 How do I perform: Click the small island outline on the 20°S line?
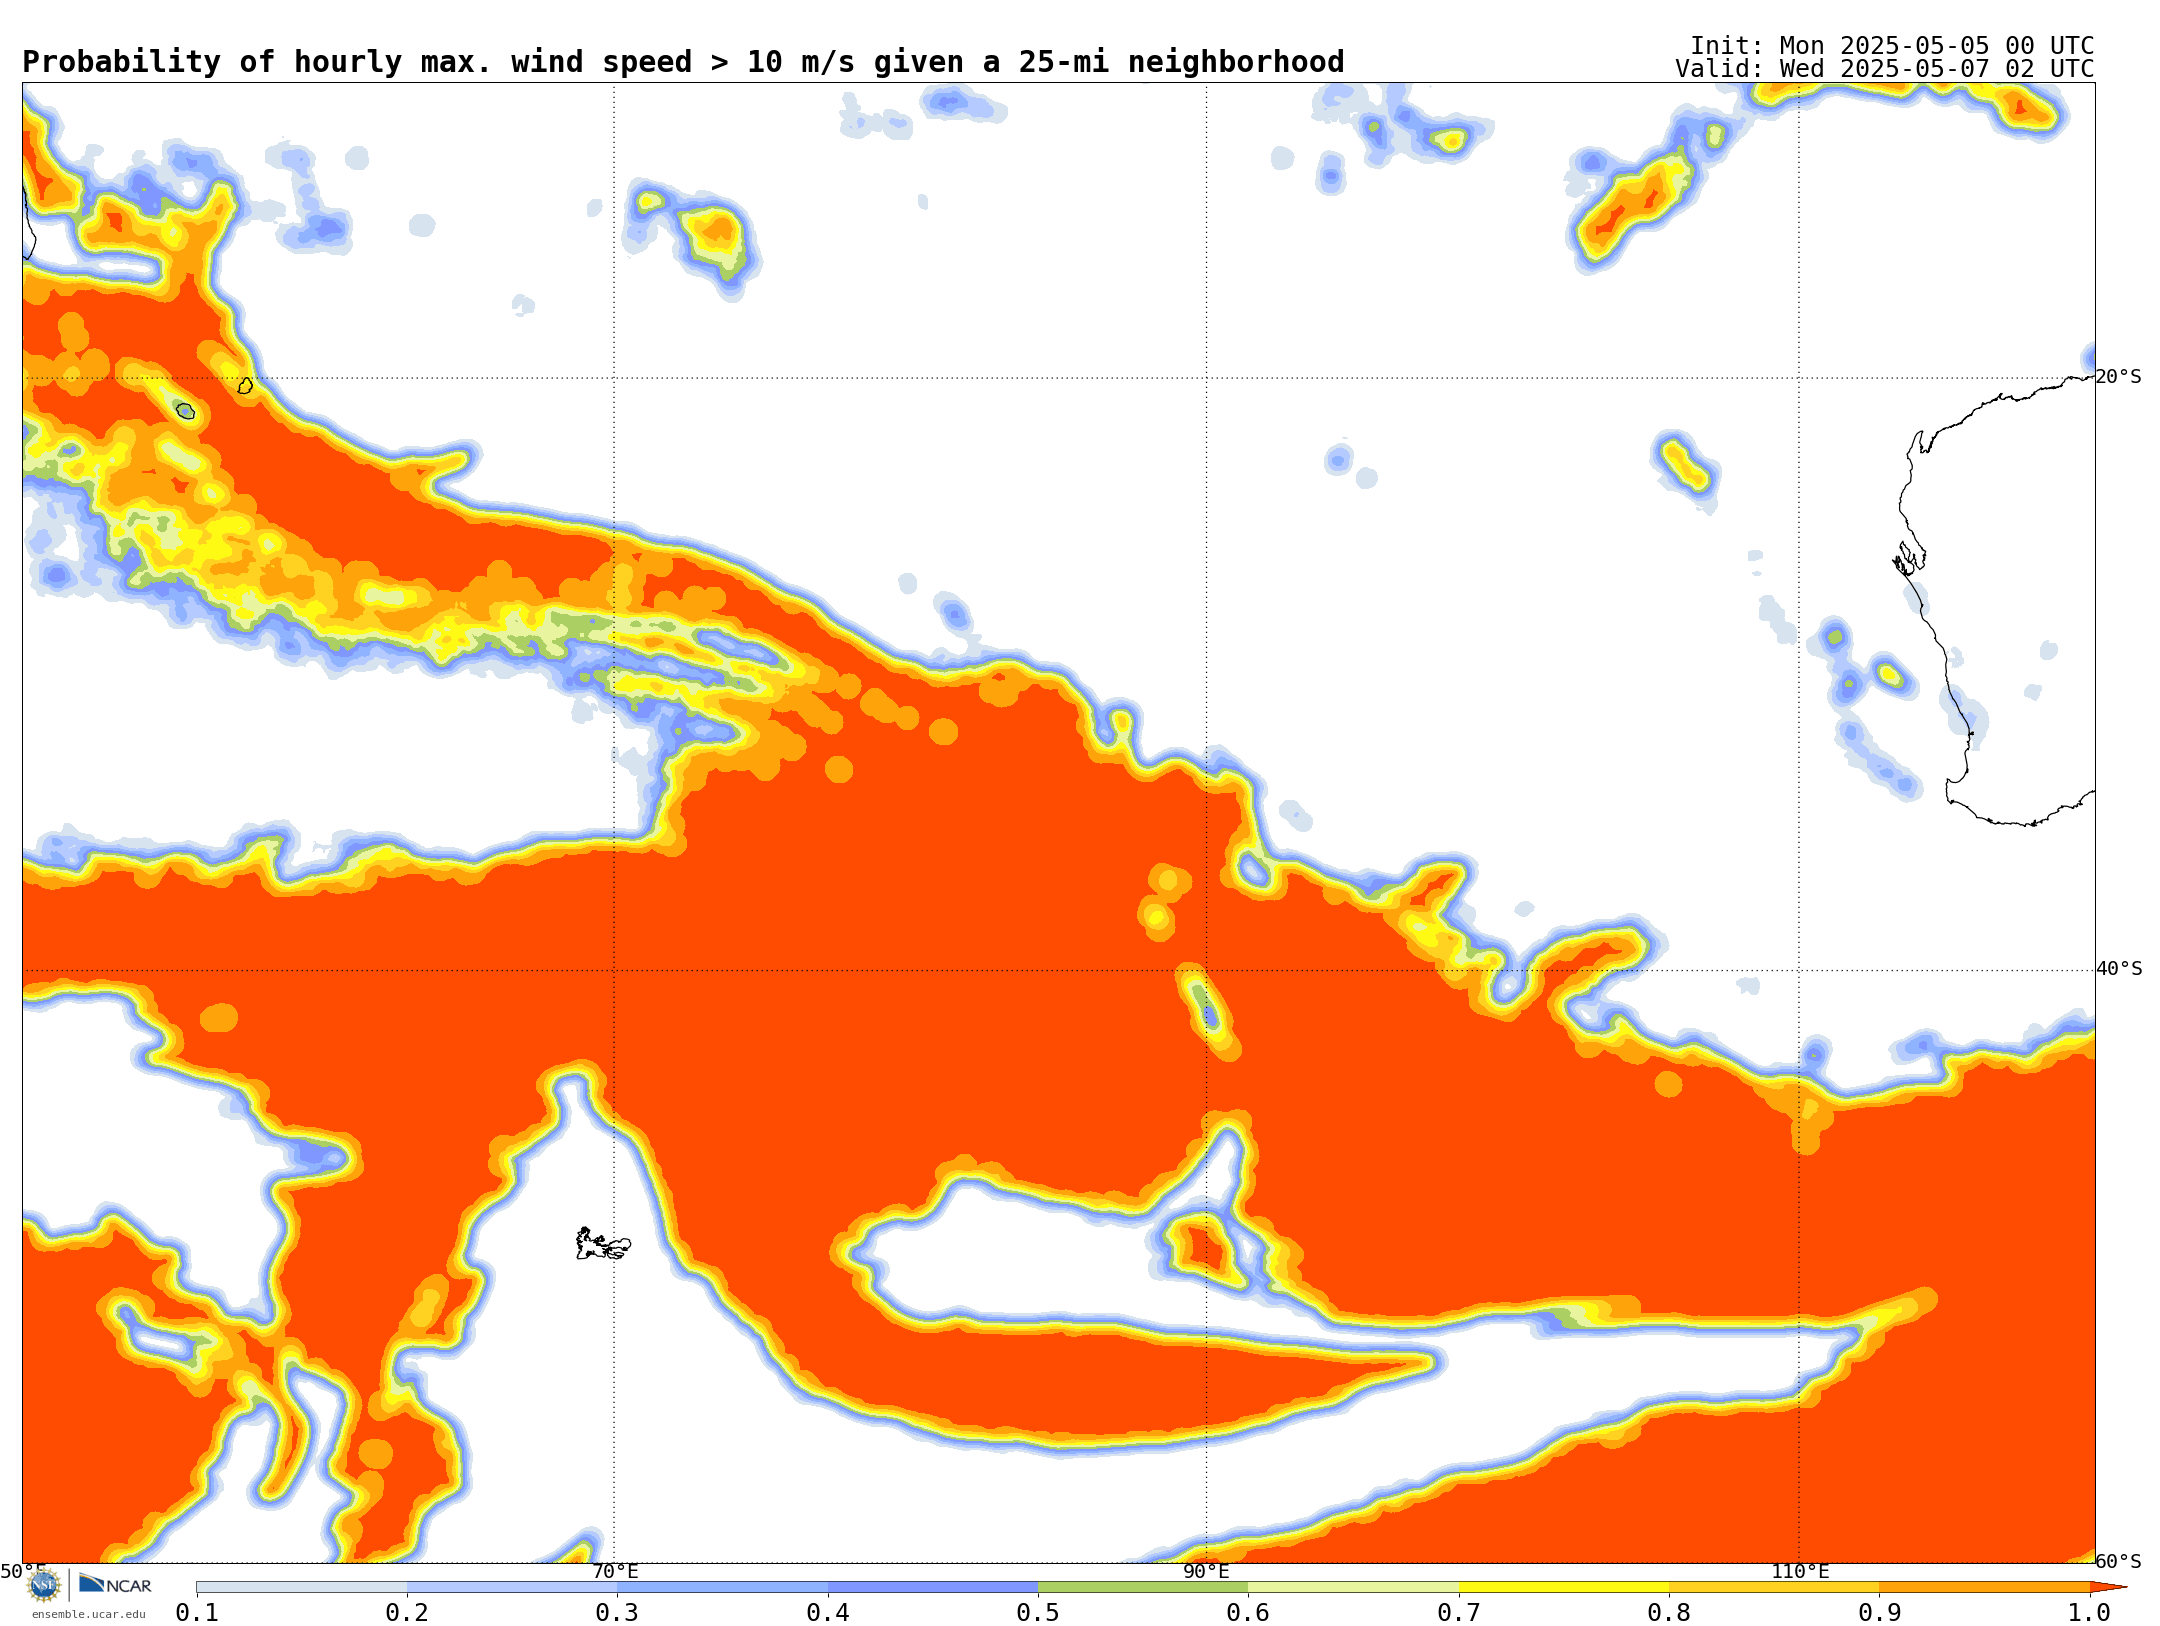click(245, 385)
